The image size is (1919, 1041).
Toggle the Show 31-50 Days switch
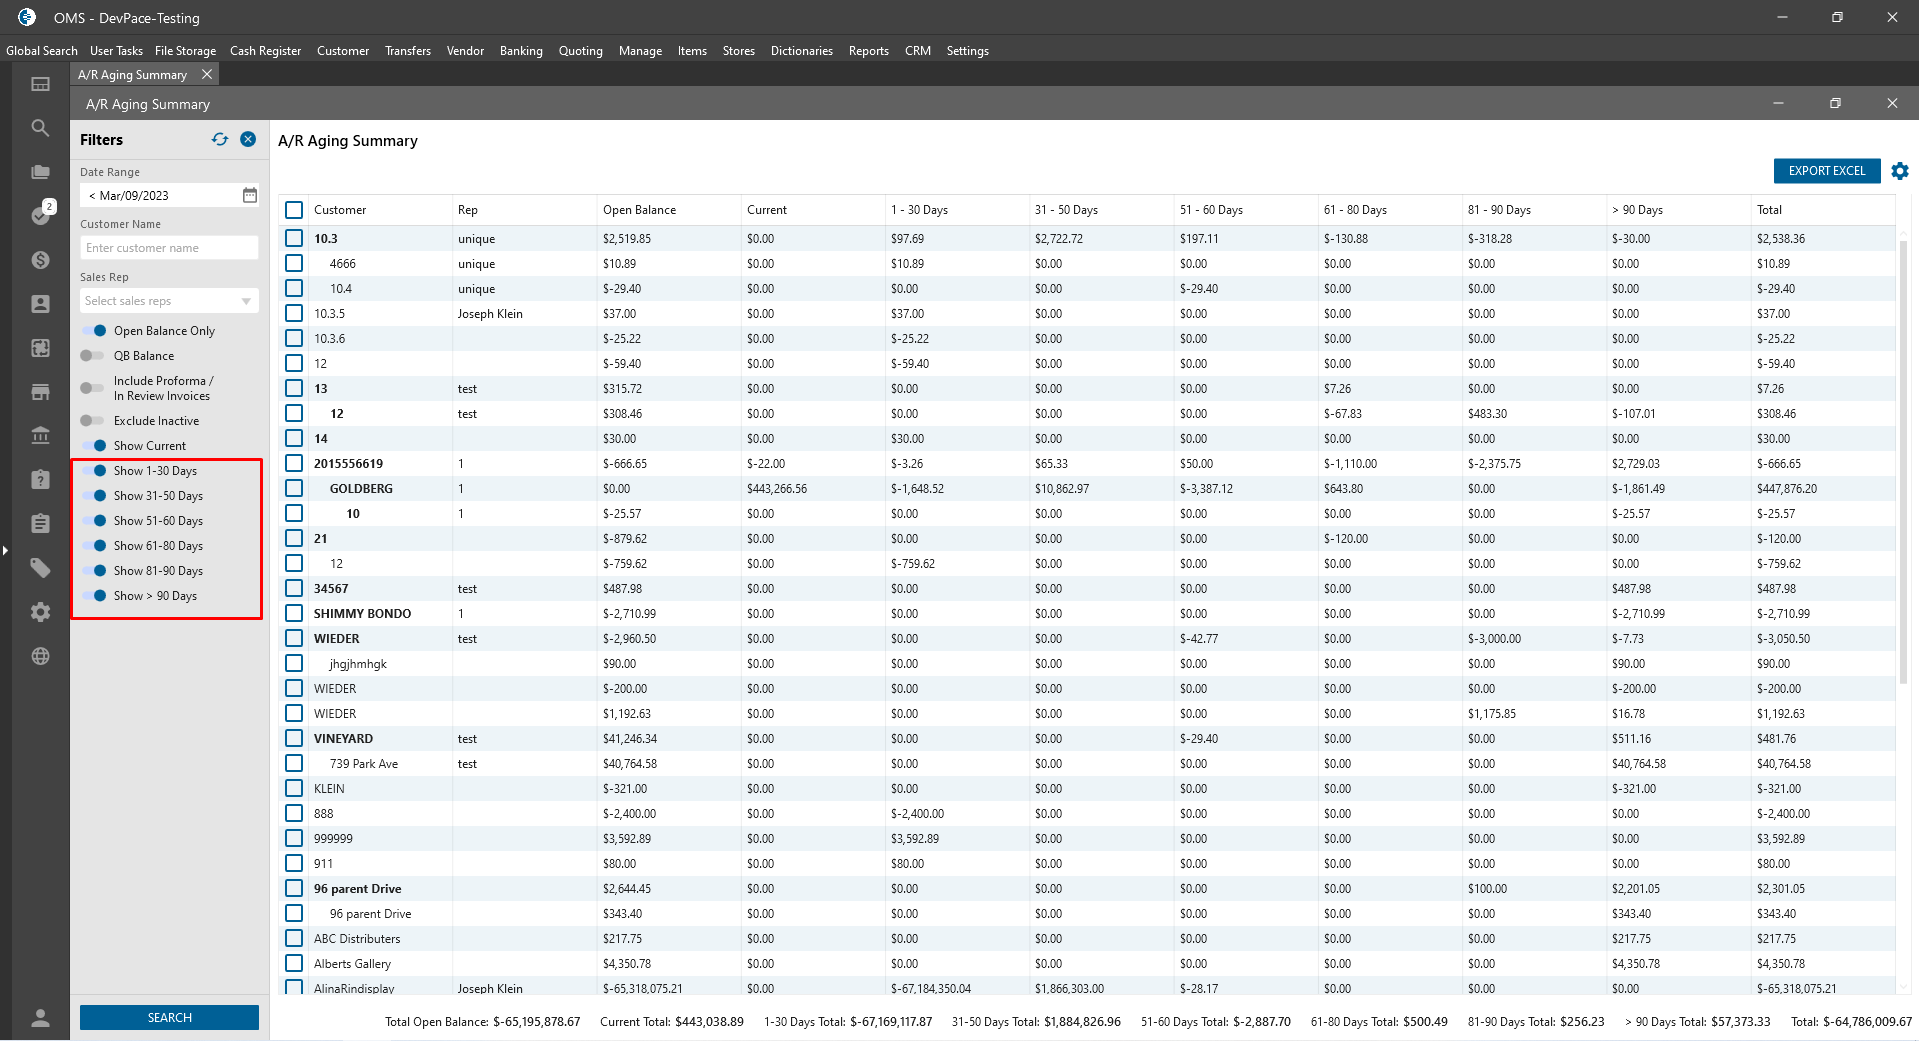point(93,495)
